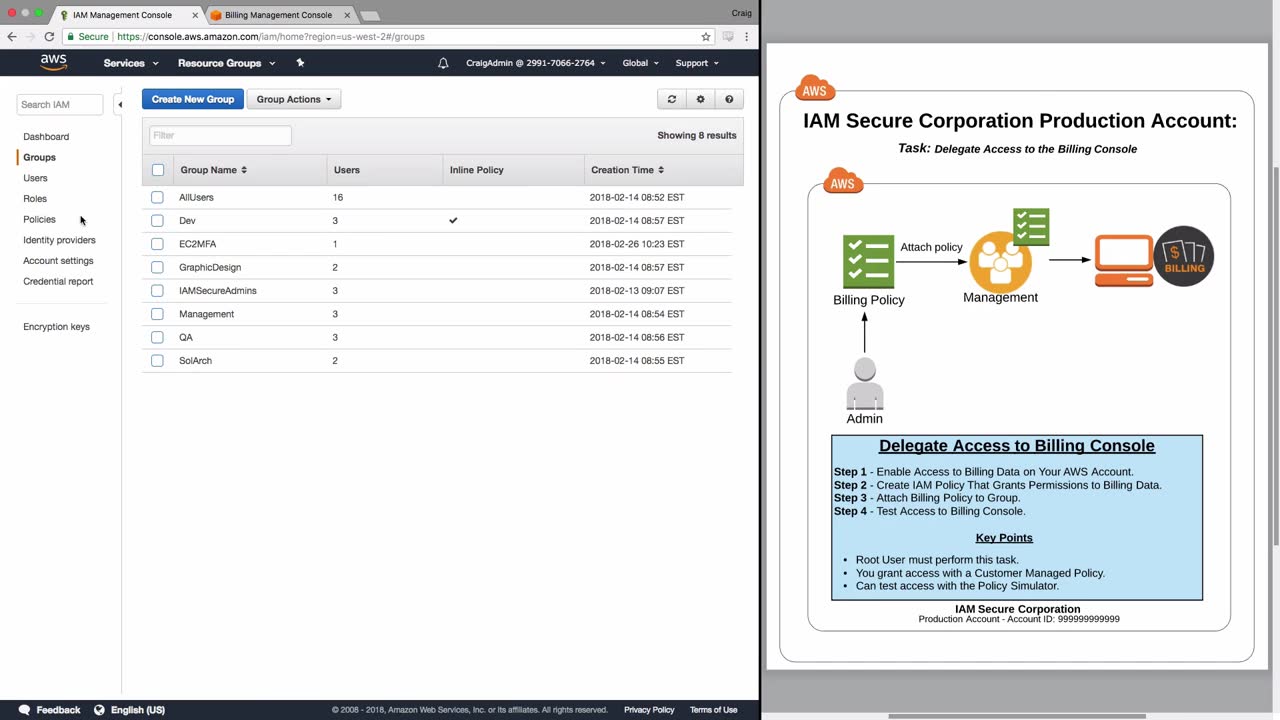
Task: Open the pin shortcuts icon in navbar
Action: [300, 63]
